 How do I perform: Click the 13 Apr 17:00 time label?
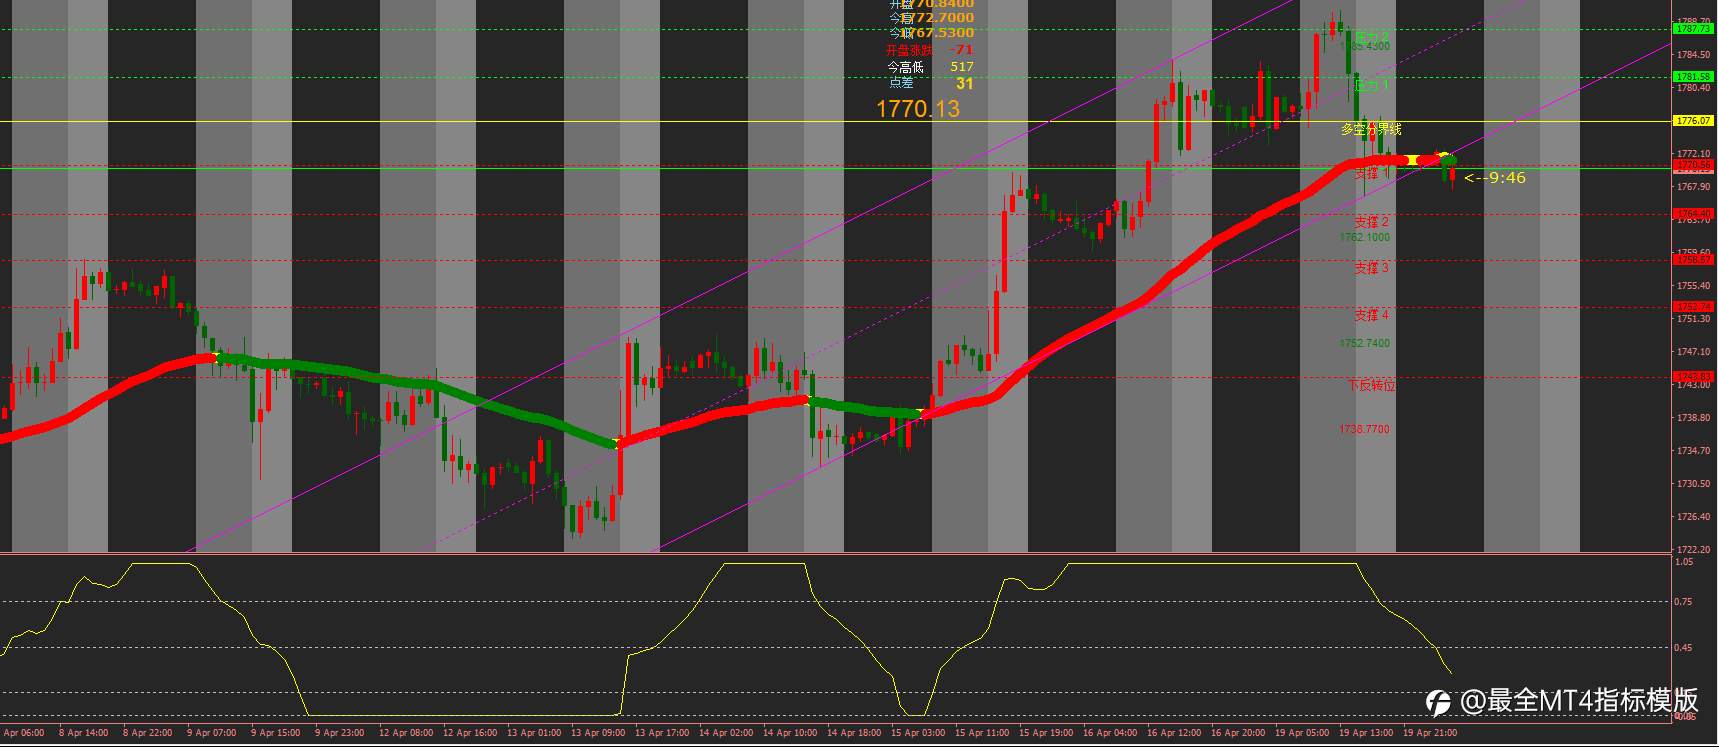coord(663,732)
